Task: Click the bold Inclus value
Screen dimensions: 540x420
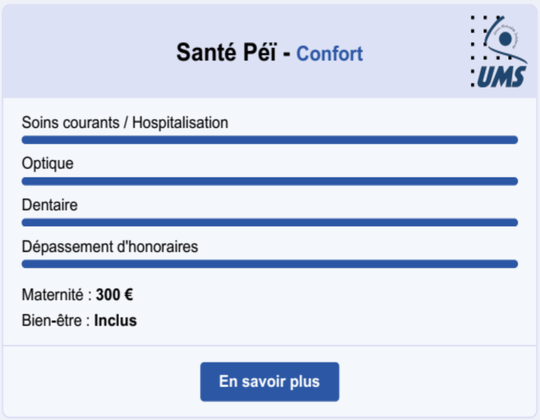Action: (115, 321)
